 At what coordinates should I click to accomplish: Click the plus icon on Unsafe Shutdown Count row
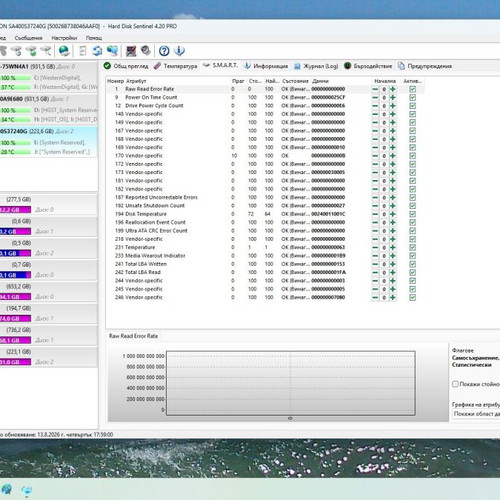393,206
